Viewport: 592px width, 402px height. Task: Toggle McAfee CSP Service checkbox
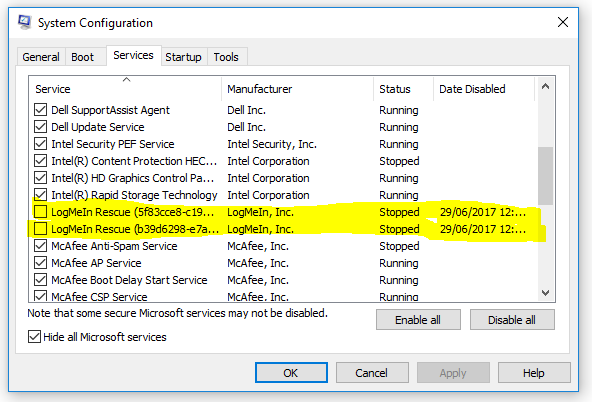click(40, 296)
